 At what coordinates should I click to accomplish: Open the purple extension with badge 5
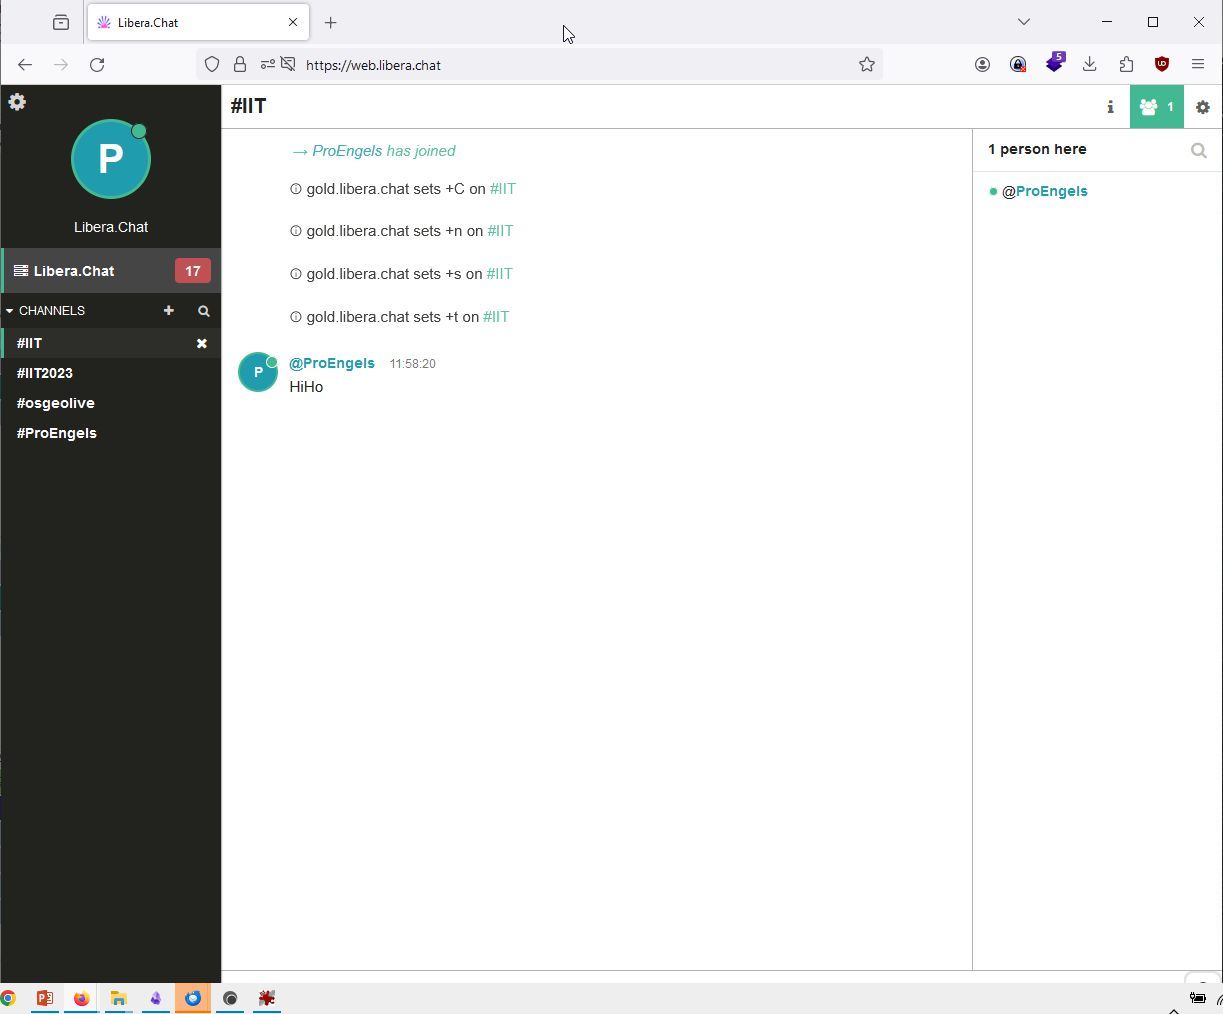pyautogui.click(x=1054, y=63)
